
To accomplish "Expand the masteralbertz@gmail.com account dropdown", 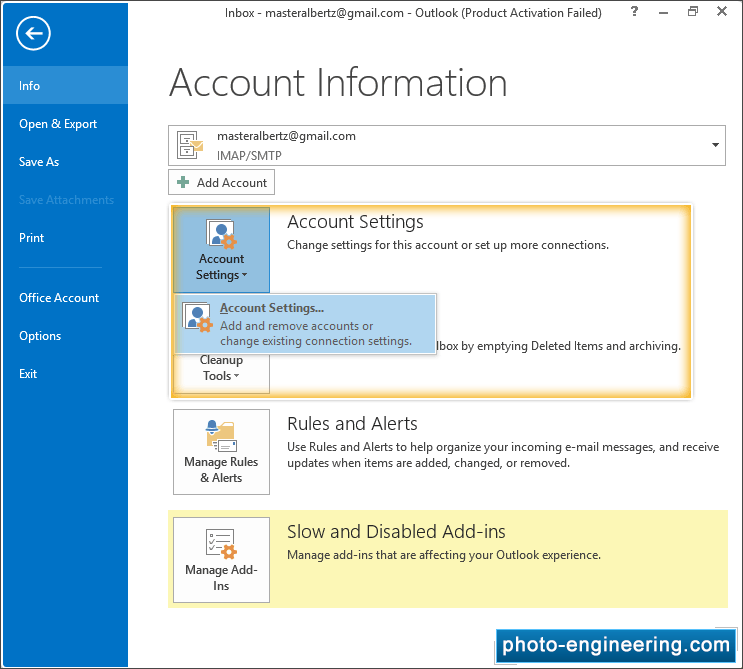I will pyautogui.click(x=446, y=145).
